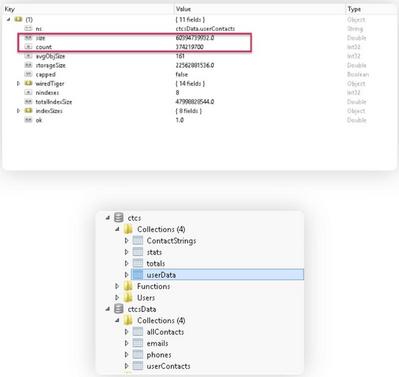Click the ctcsData database icon

(x=119, y=309)
